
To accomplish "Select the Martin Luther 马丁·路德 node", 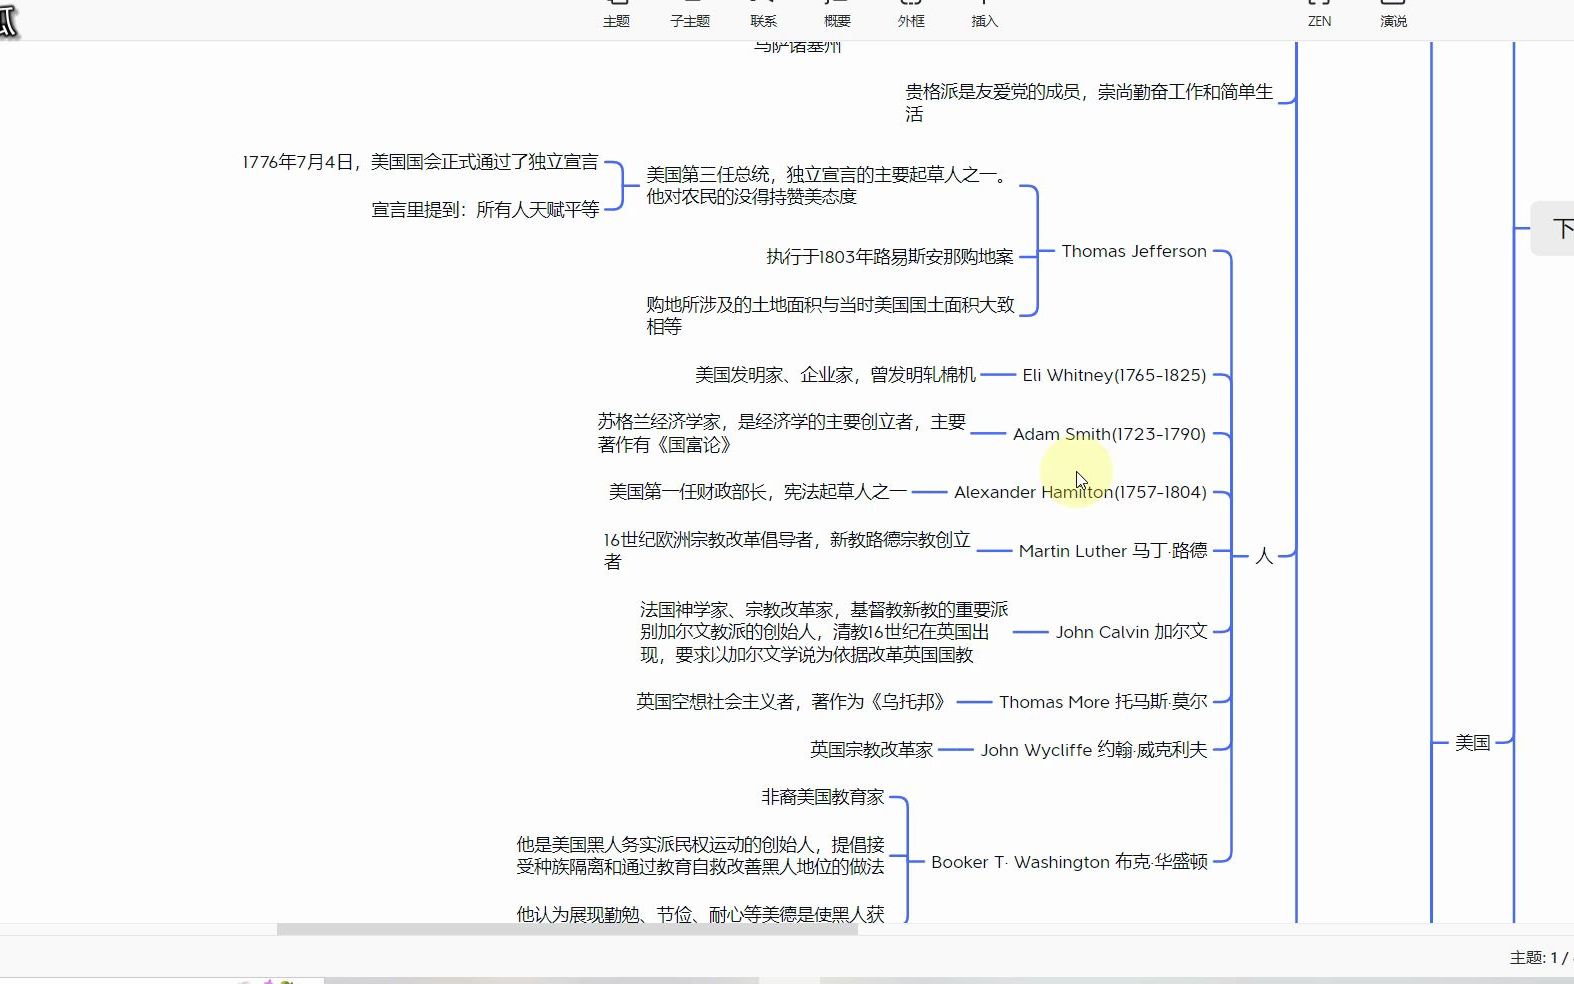I will point(1113,551).
